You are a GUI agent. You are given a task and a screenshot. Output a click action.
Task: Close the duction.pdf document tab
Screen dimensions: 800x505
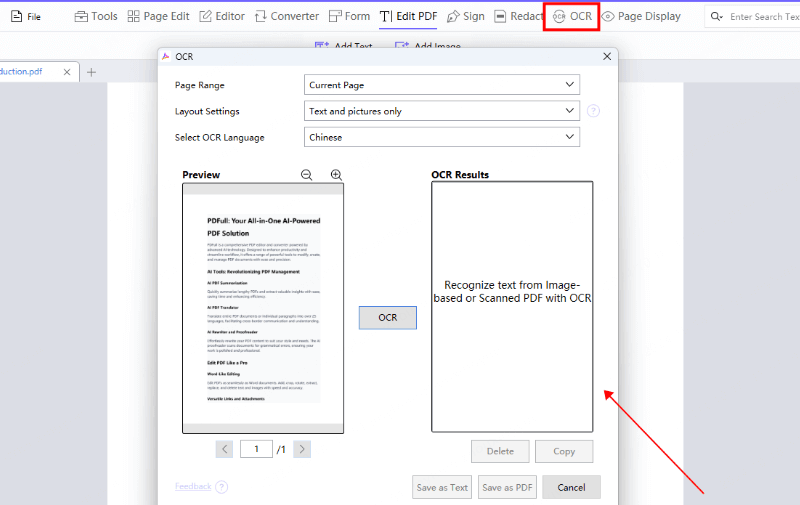pyautogui.click(x=67, y=72)
